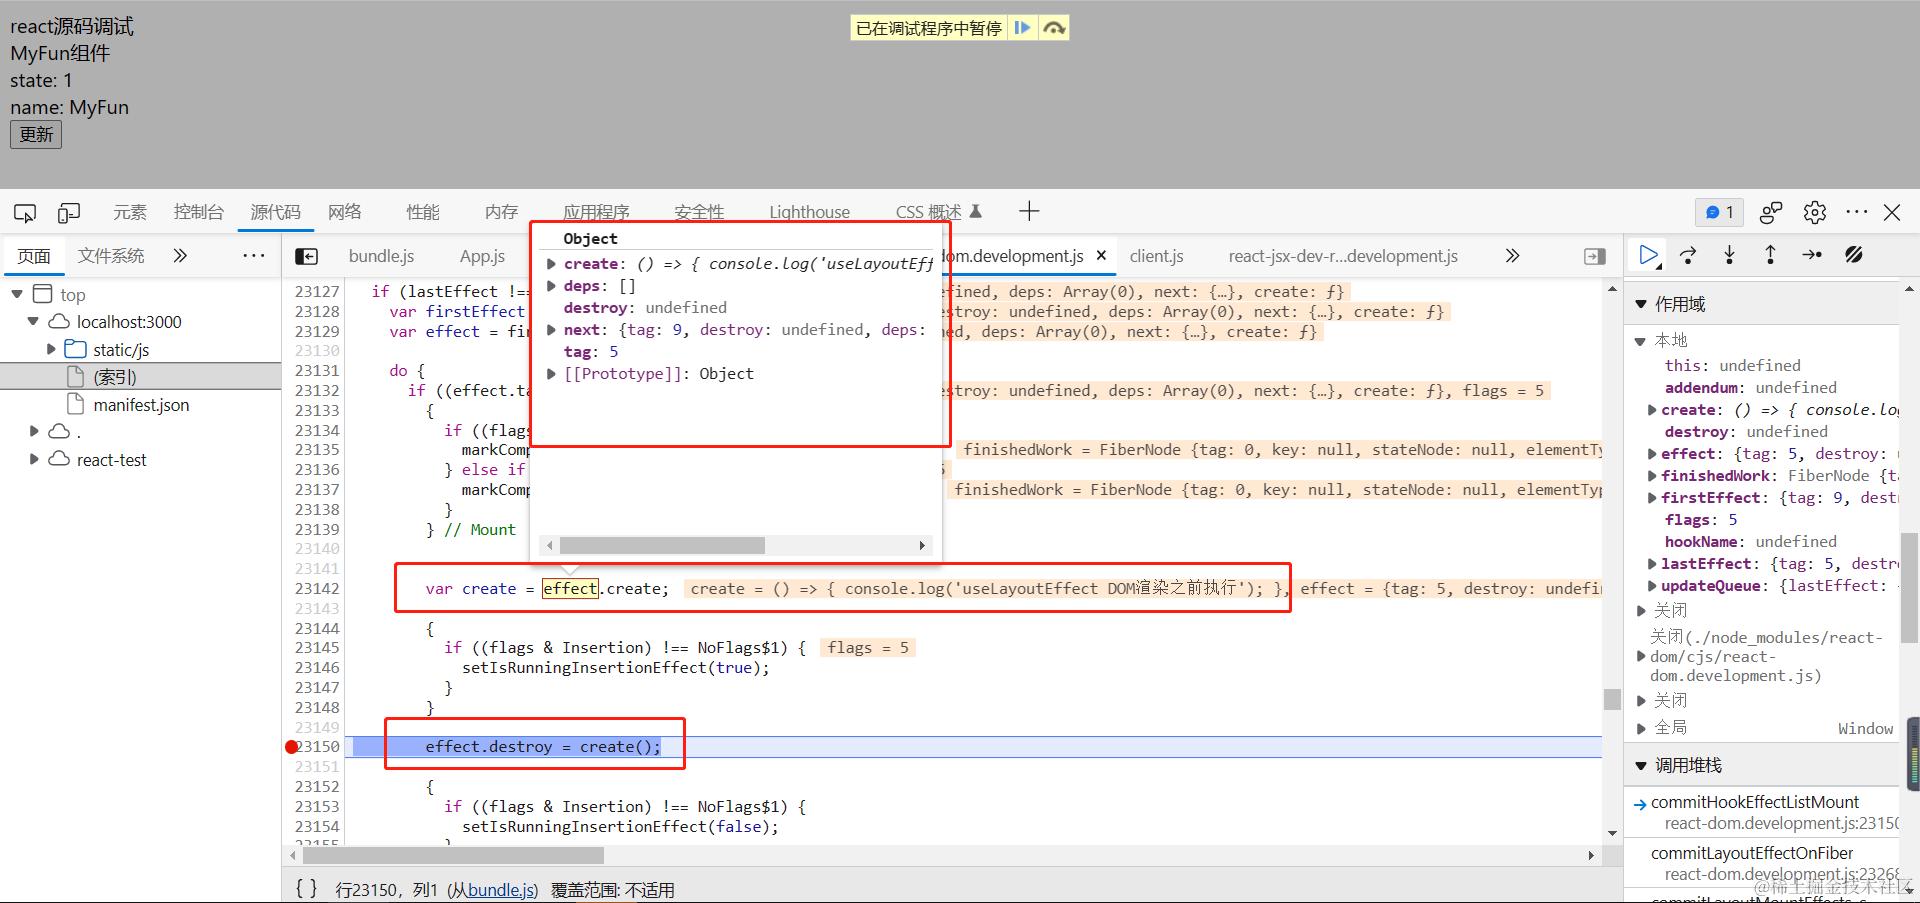The image size is (1920, 903).
Task: Switch to the 控制台 tab
Action: click(199, 212)
